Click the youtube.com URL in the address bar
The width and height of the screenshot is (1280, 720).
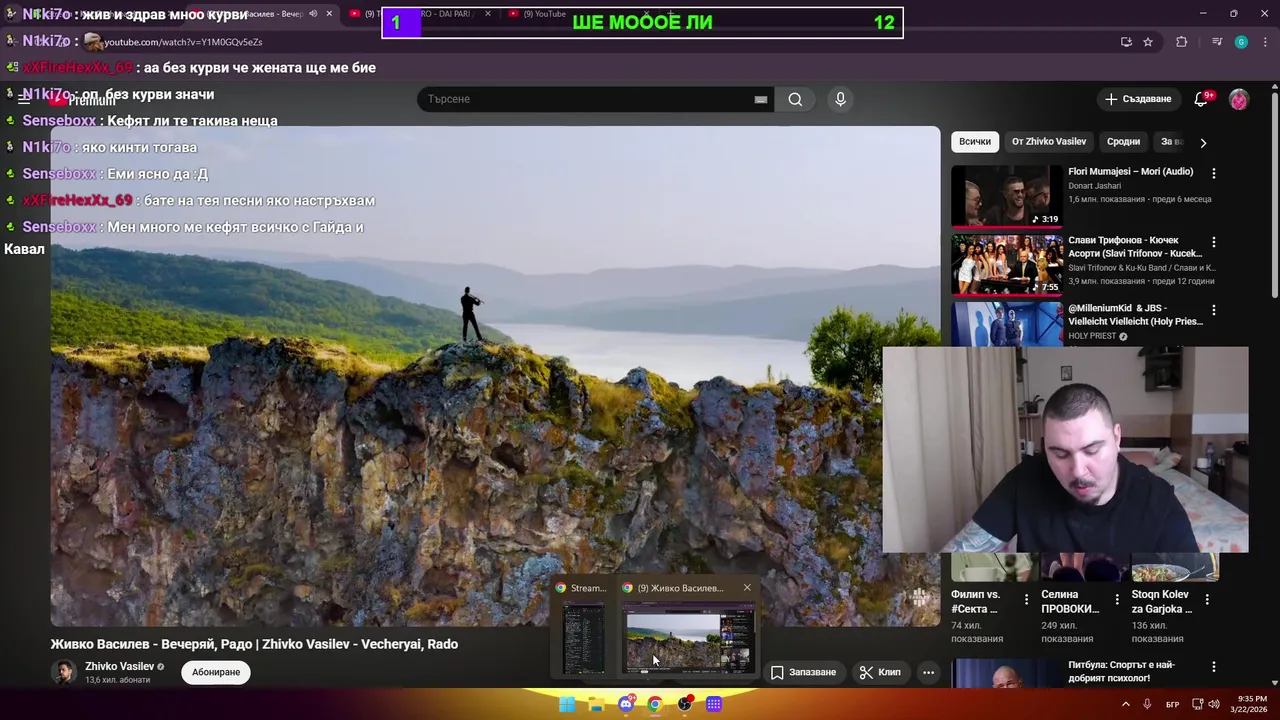(x=183, y=42)
